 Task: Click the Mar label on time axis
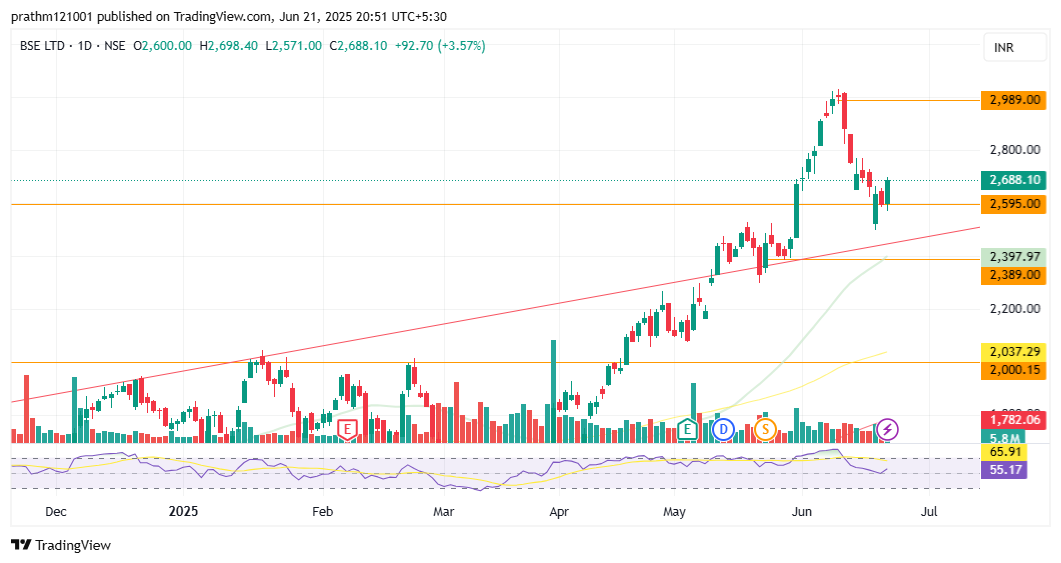[443, 512]
